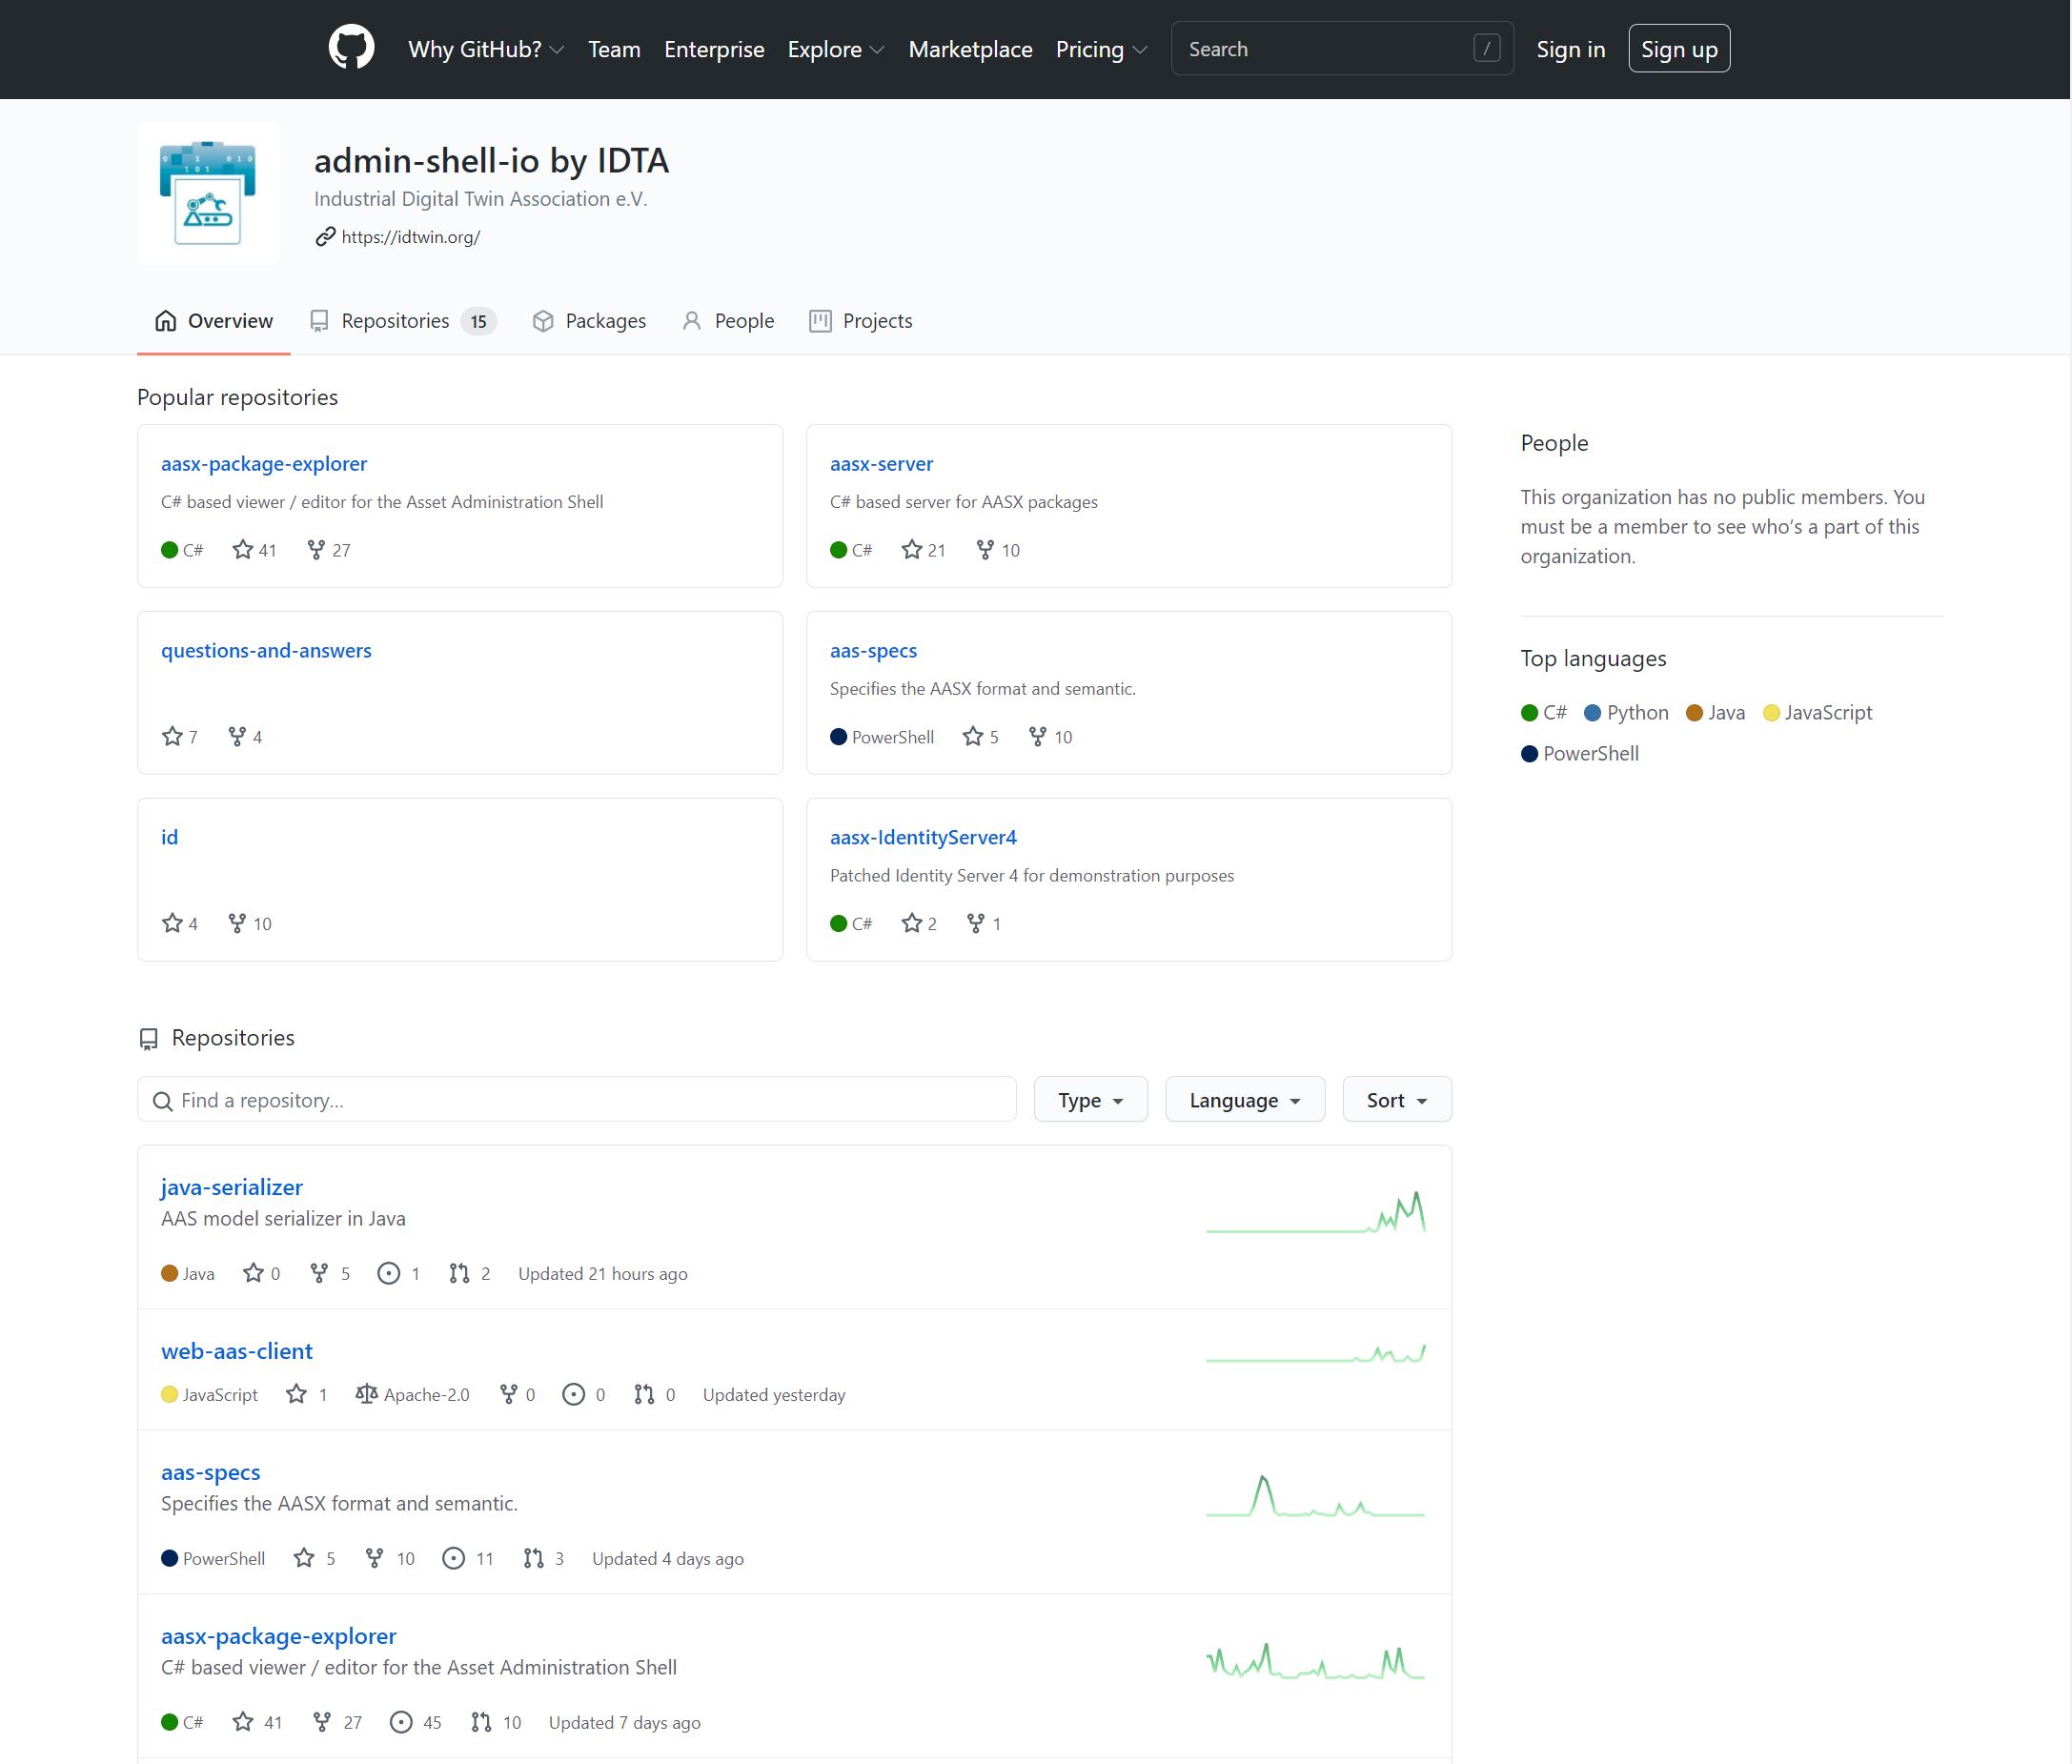Click the Sign up button
The width and height of the screenshot is (2072, 1764).
click(1679, 49)
